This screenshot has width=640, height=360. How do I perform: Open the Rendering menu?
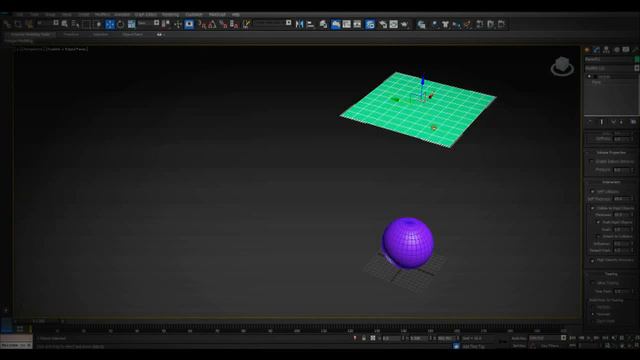click(x=171, y=15)
